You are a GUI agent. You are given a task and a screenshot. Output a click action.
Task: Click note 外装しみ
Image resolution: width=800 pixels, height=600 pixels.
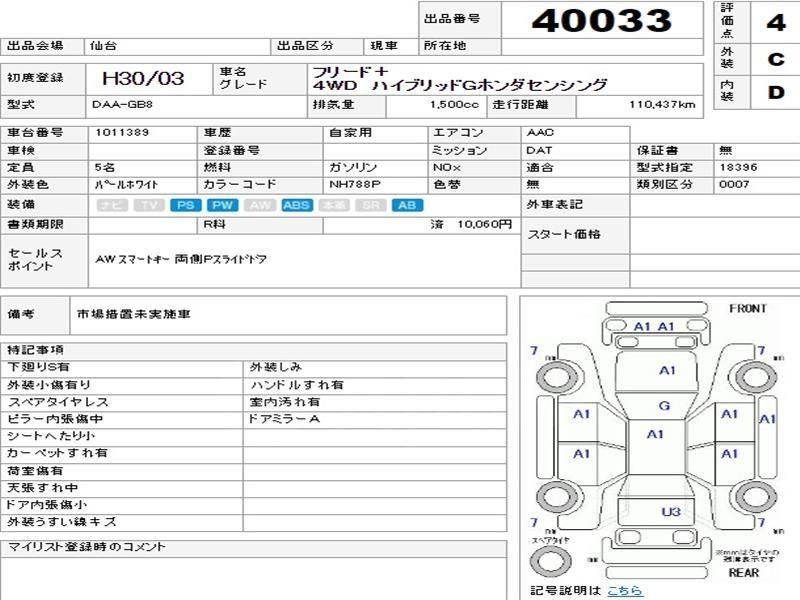[276, 367]
